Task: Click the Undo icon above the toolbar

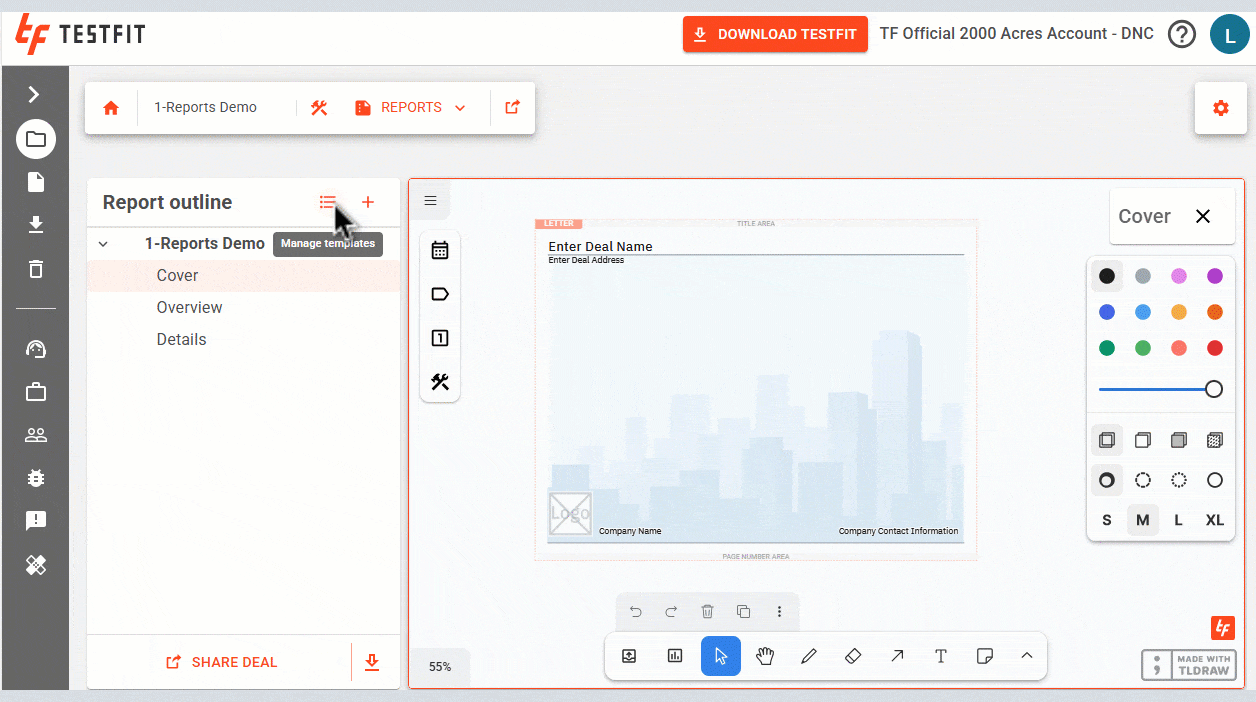Action: tap(636, 611)
